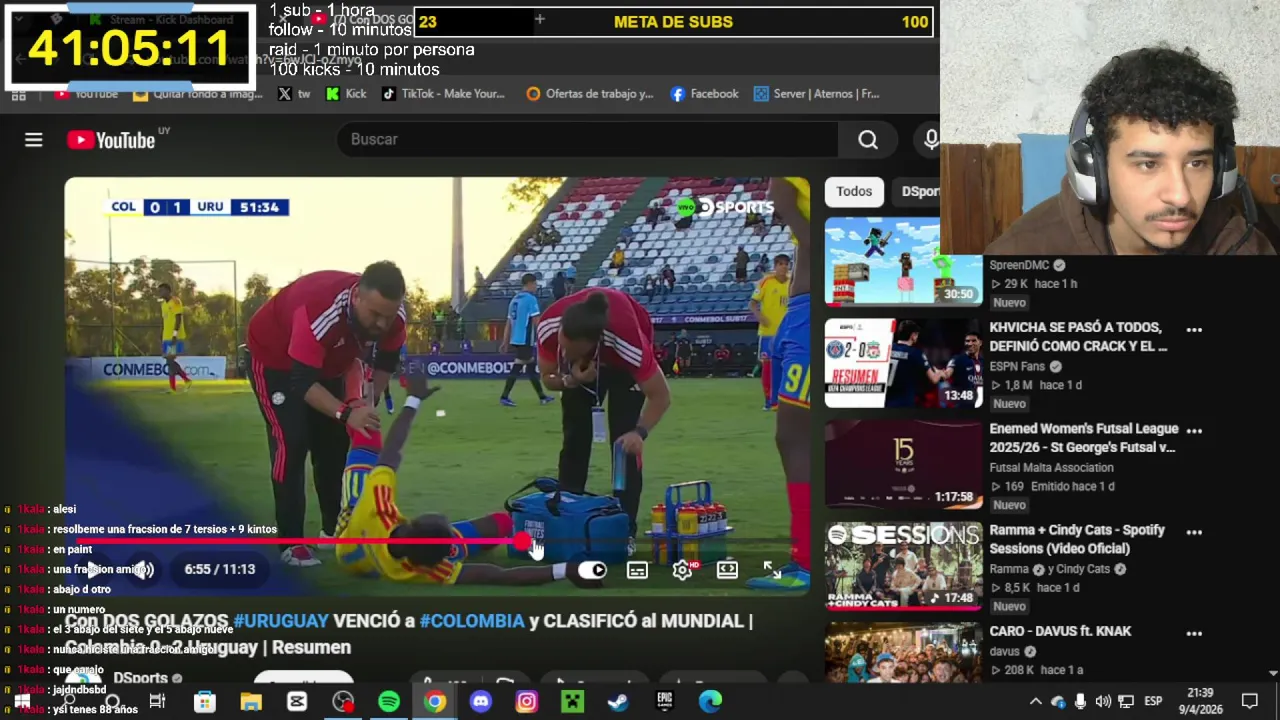1280x720 pixels.
Task: Open the #COLOMBIA hashtag in title
Action: click(x=472, y=621)
